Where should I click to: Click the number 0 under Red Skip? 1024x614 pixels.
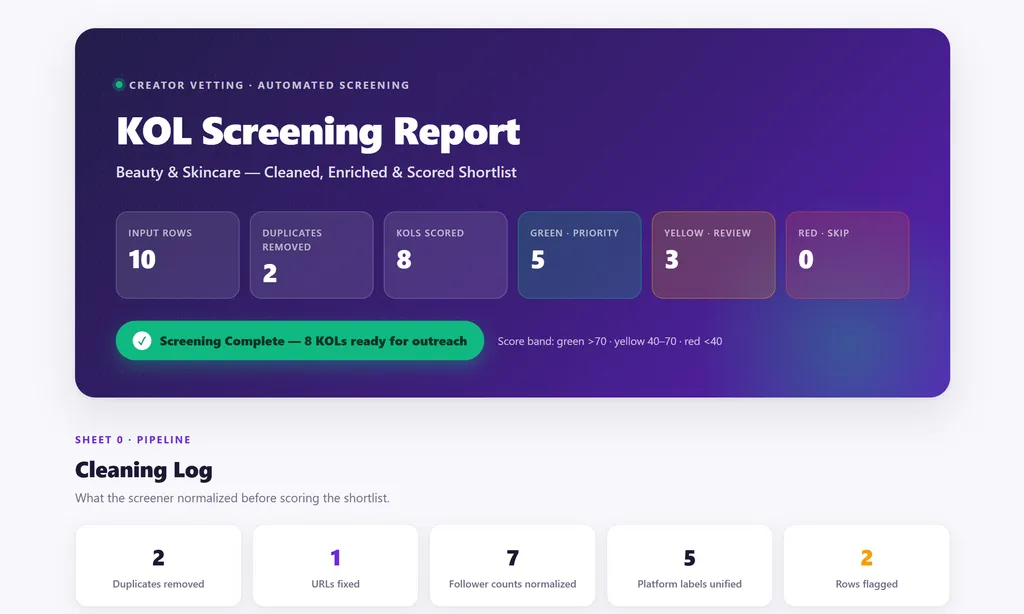point(806,260)
